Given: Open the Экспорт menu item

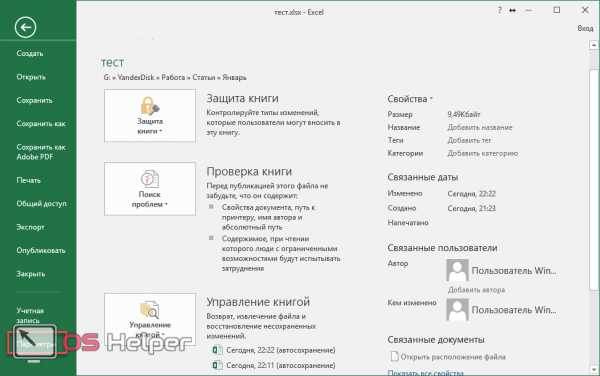Looking at the screenshot, I should coord(30,227).
